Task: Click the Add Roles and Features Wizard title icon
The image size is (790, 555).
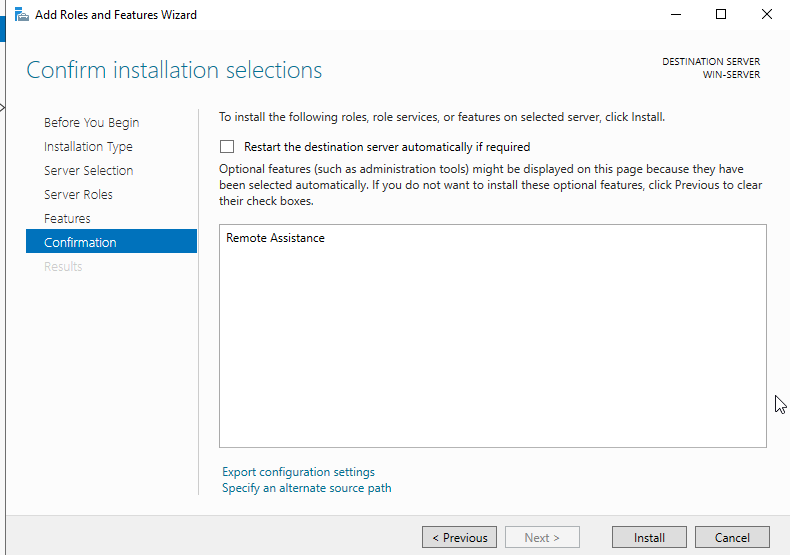Action: 22,15
